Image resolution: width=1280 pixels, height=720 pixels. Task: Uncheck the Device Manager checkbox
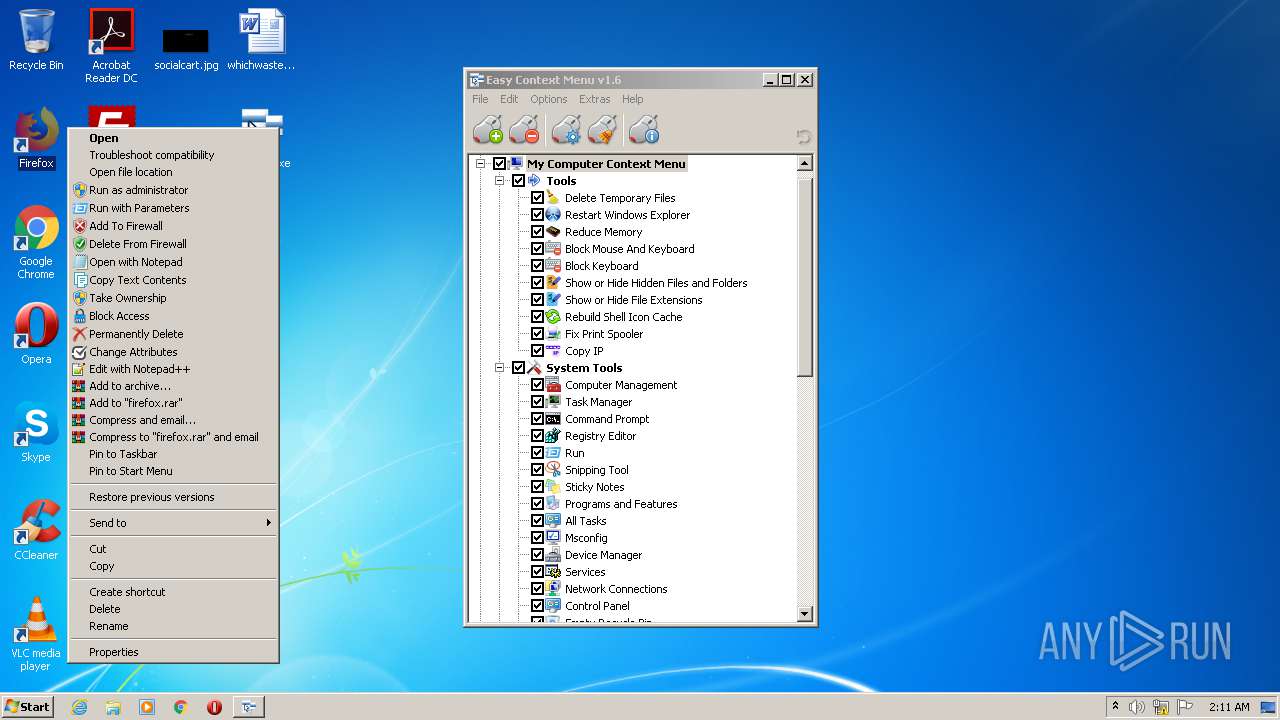537,555
